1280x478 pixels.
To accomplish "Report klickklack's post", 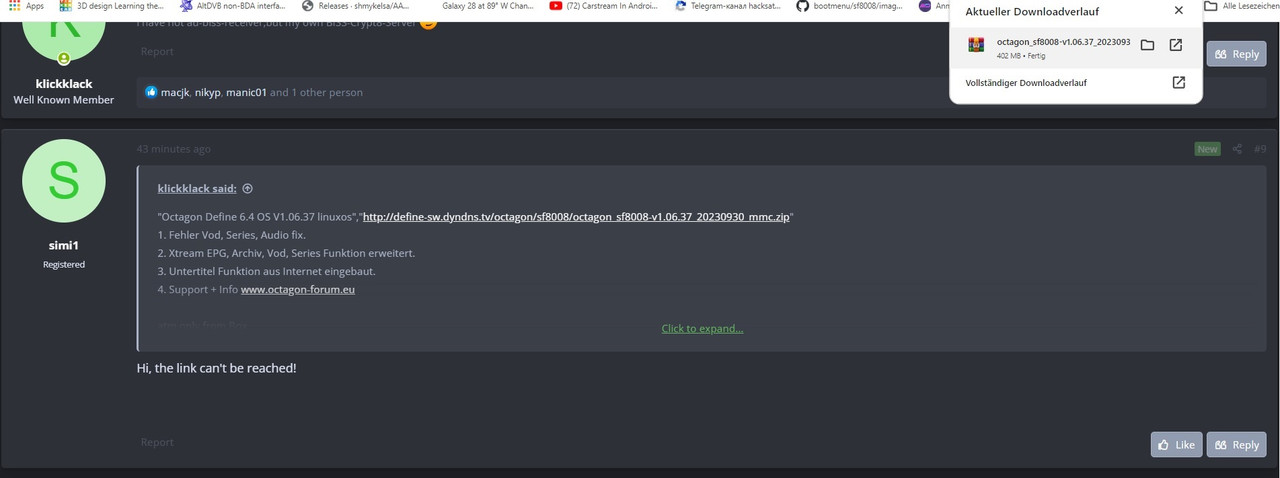I will (157, 51).
